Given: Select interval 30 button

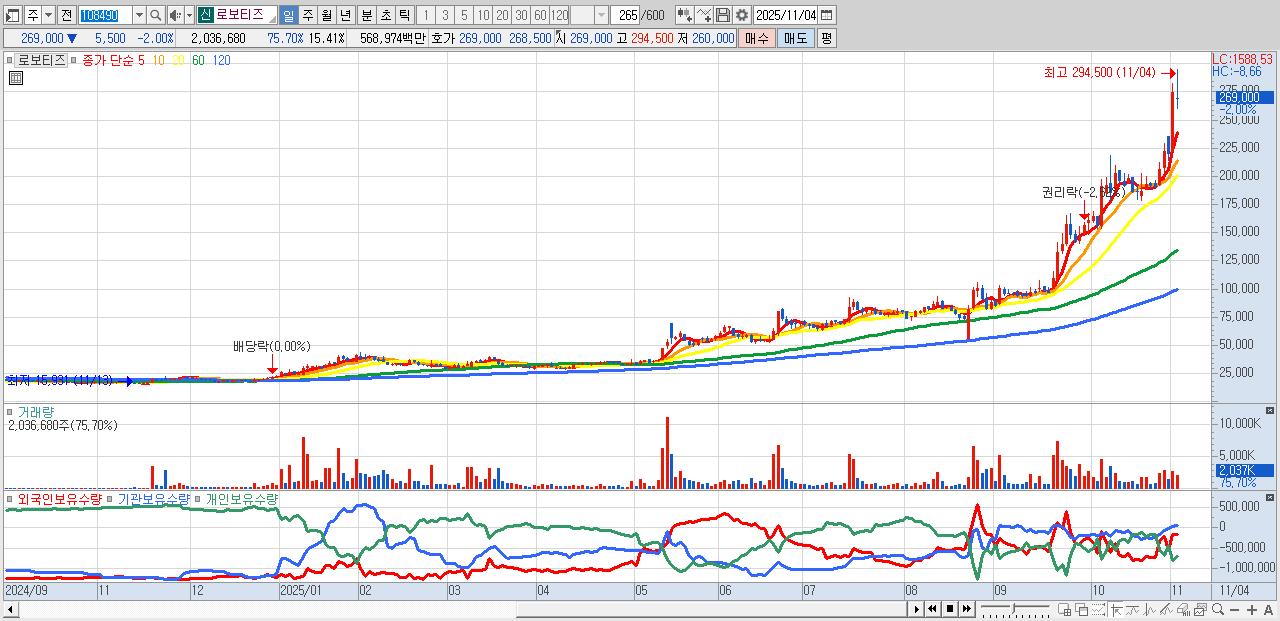Looking at the screenshot, I should 521,15.
